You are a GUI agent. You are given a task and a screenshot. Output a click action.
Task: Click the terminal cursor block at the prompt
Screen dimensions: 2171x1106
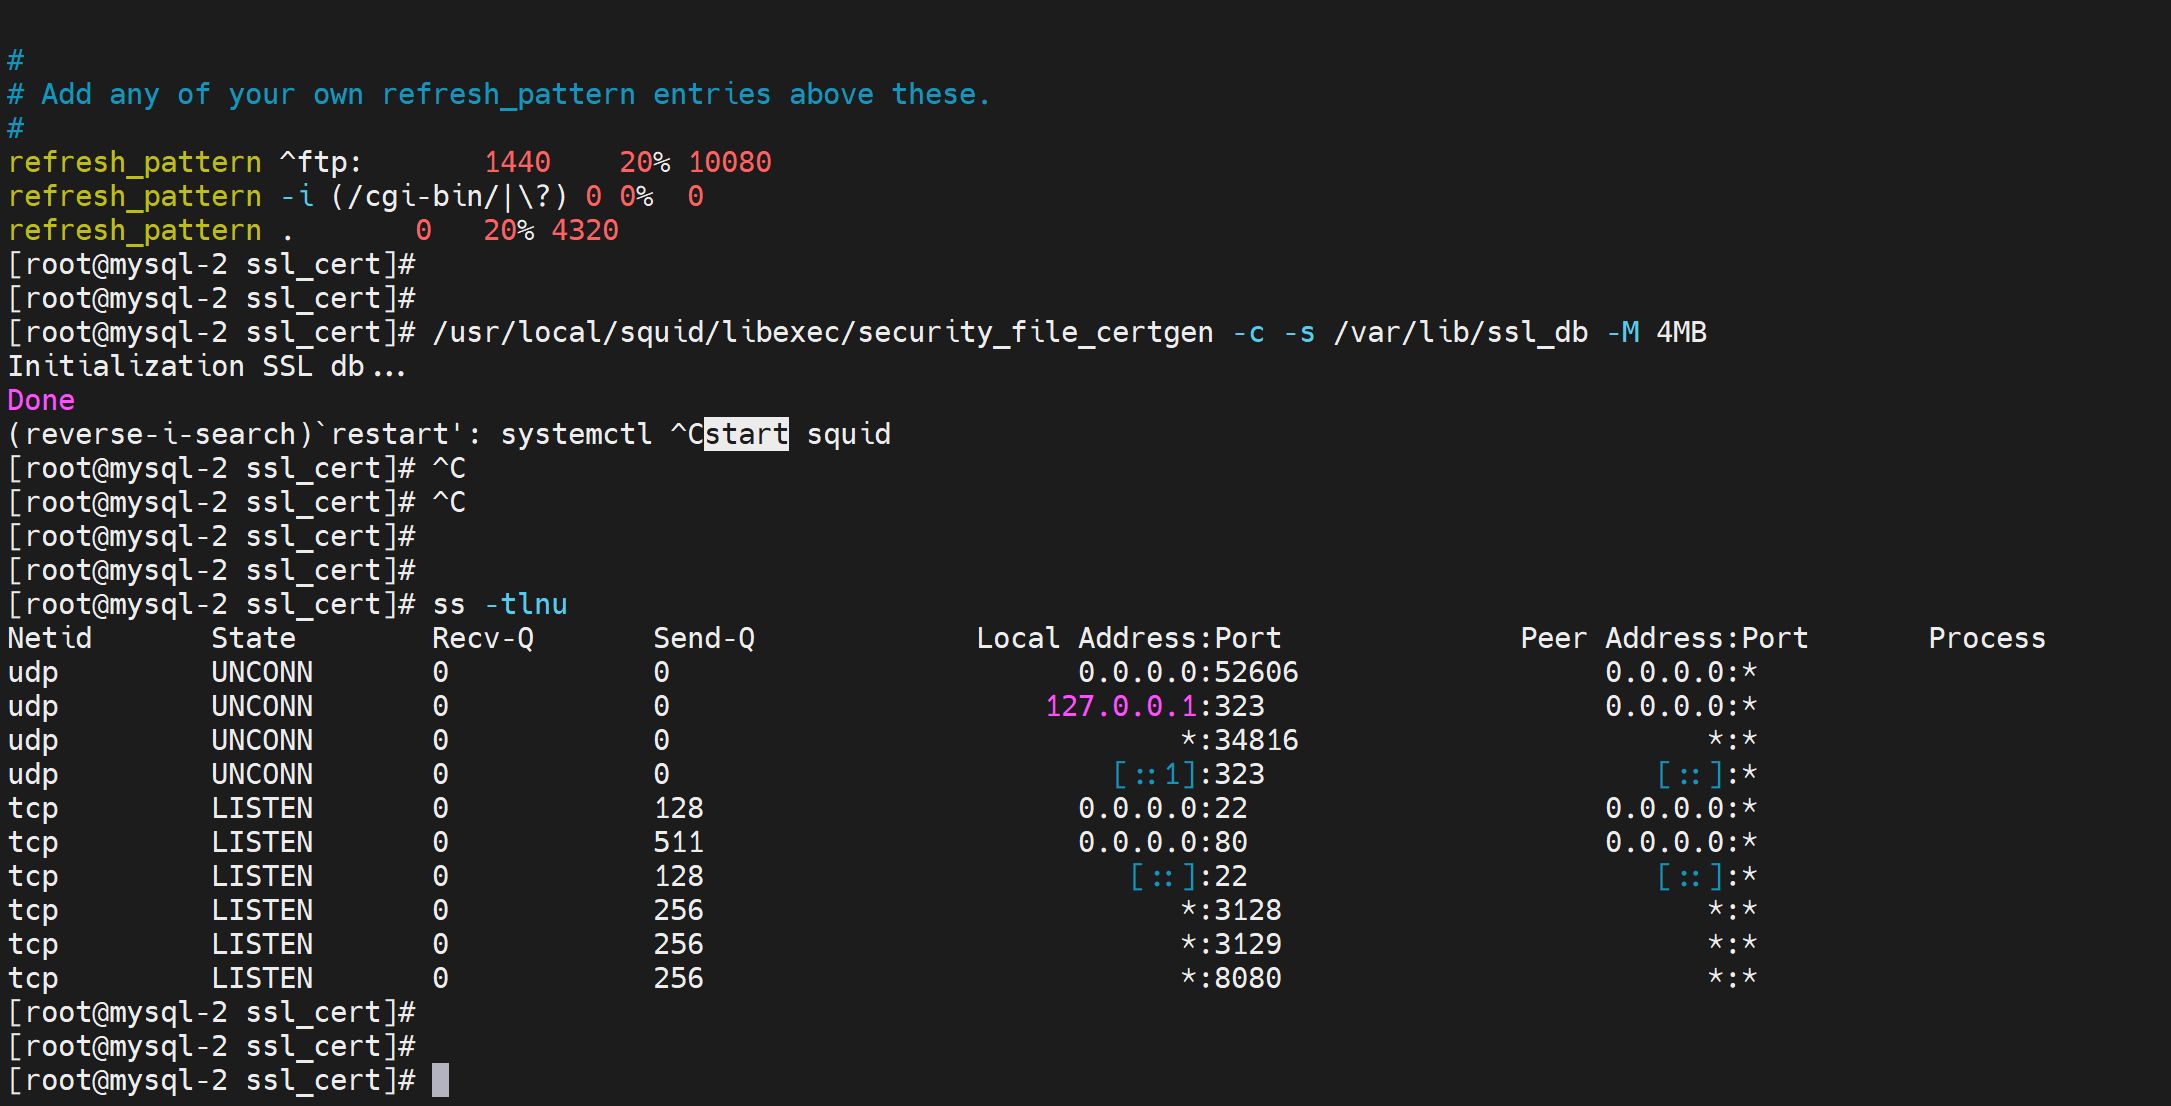pos(440,1080)
